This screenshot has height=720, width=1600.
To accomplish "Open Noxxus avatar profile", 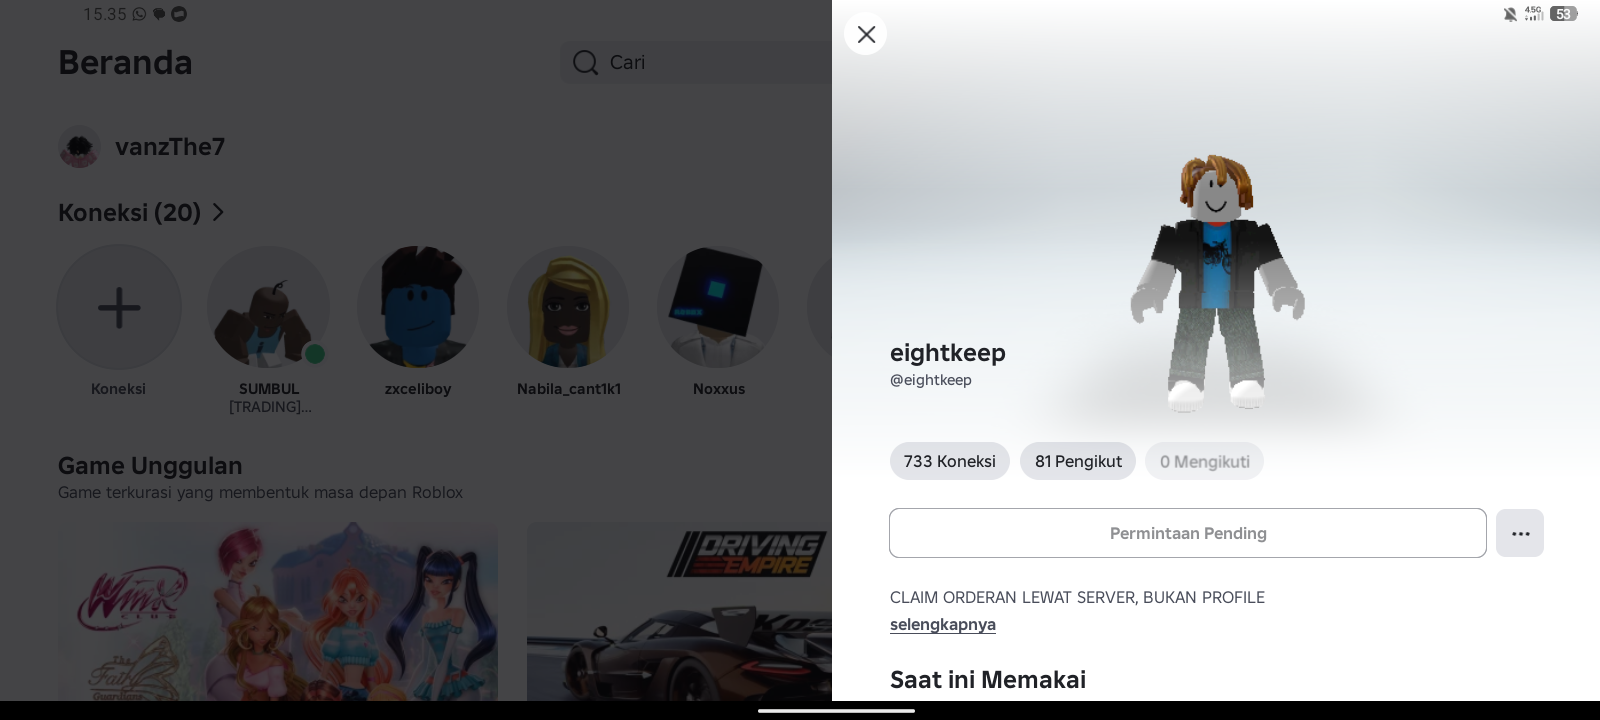I will 718,308.
